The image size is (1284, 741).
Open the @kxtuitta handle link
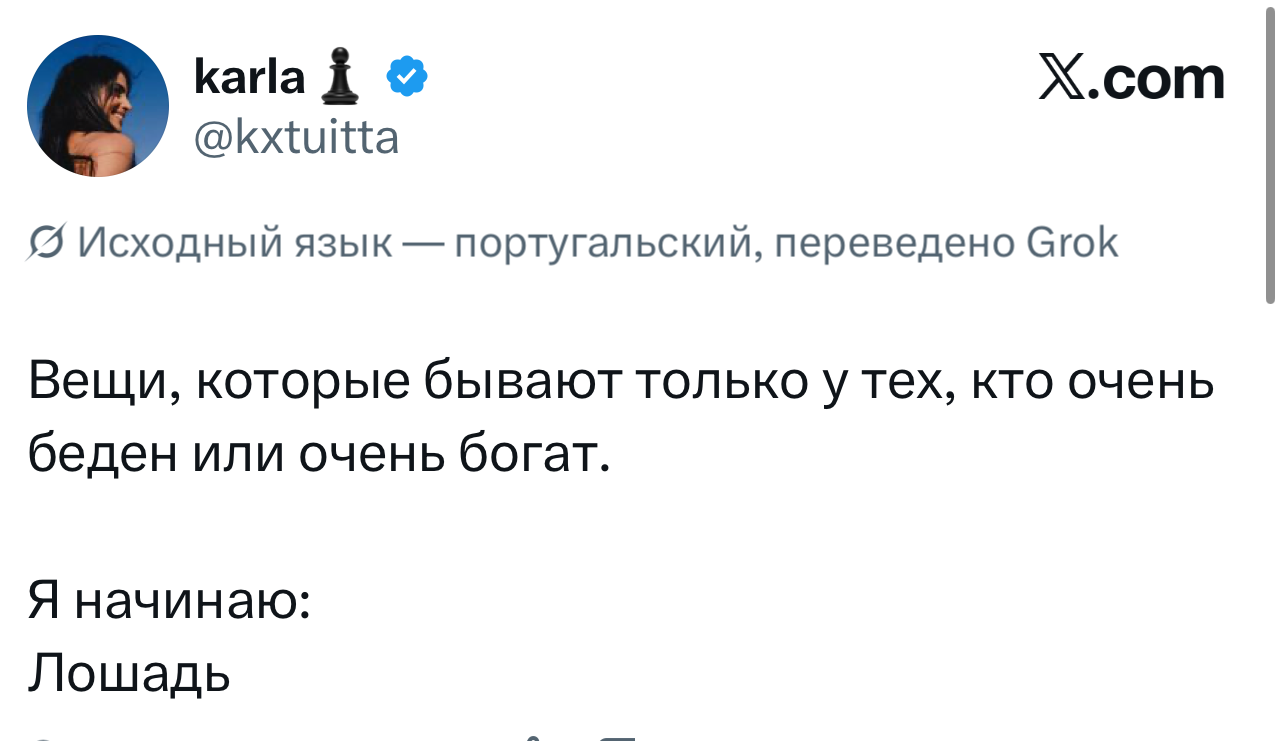tap(296, 136)
